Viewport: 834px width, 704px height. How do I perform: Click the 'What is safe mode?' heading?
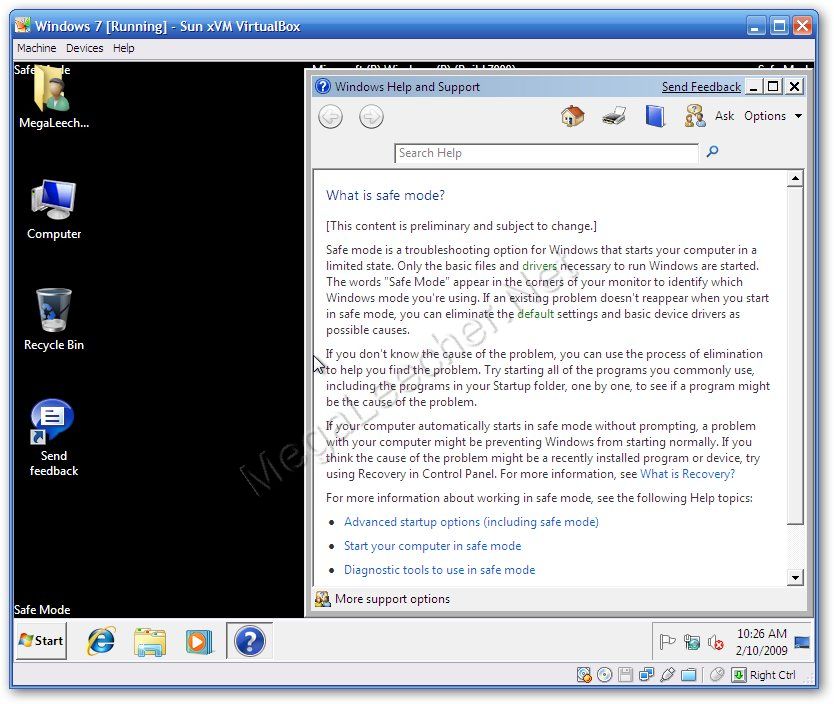[385, 195]
